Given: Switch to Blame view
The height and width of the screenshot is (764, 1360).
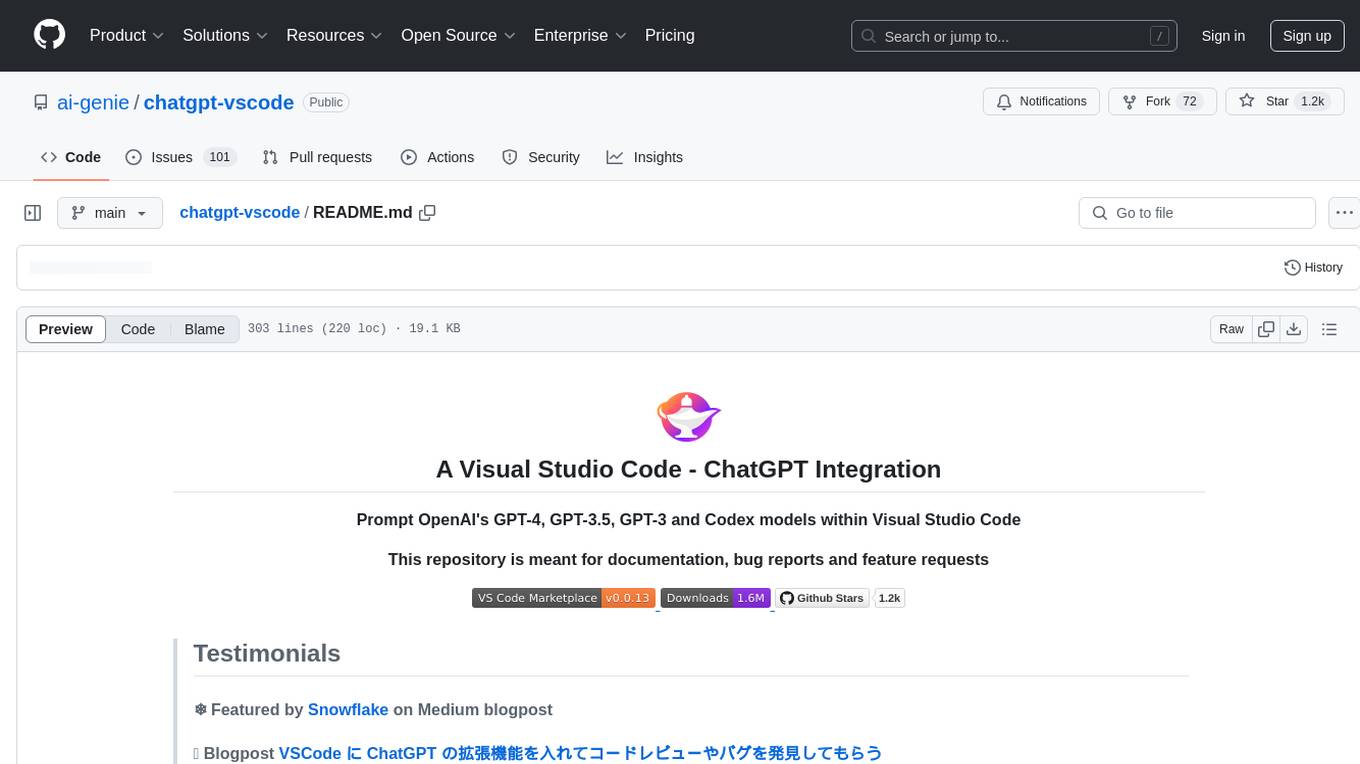Looking at the screenshot, I should (x=204, y=329).
